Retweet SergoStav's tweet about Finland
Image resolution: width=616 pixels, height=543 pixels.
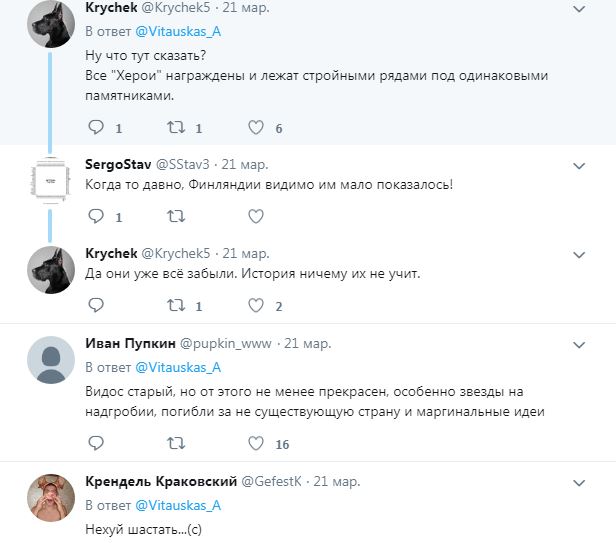click(176, 215)
